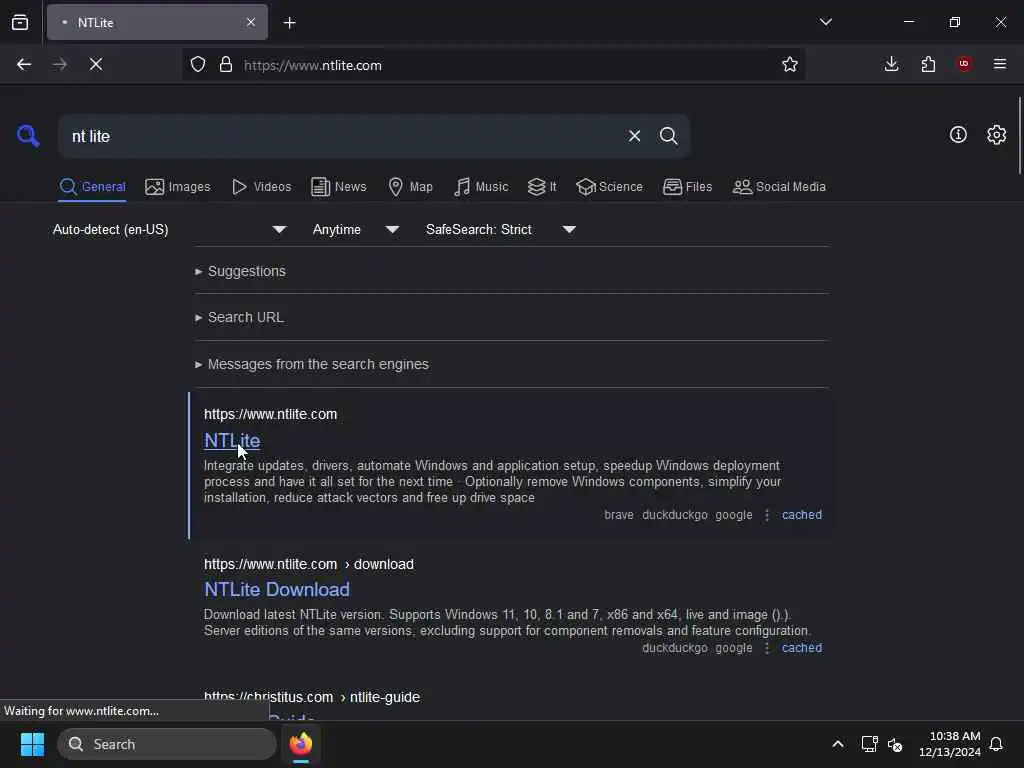Switch to Social Media category tab
The image size is (1024, 768).
click(779, 187)
